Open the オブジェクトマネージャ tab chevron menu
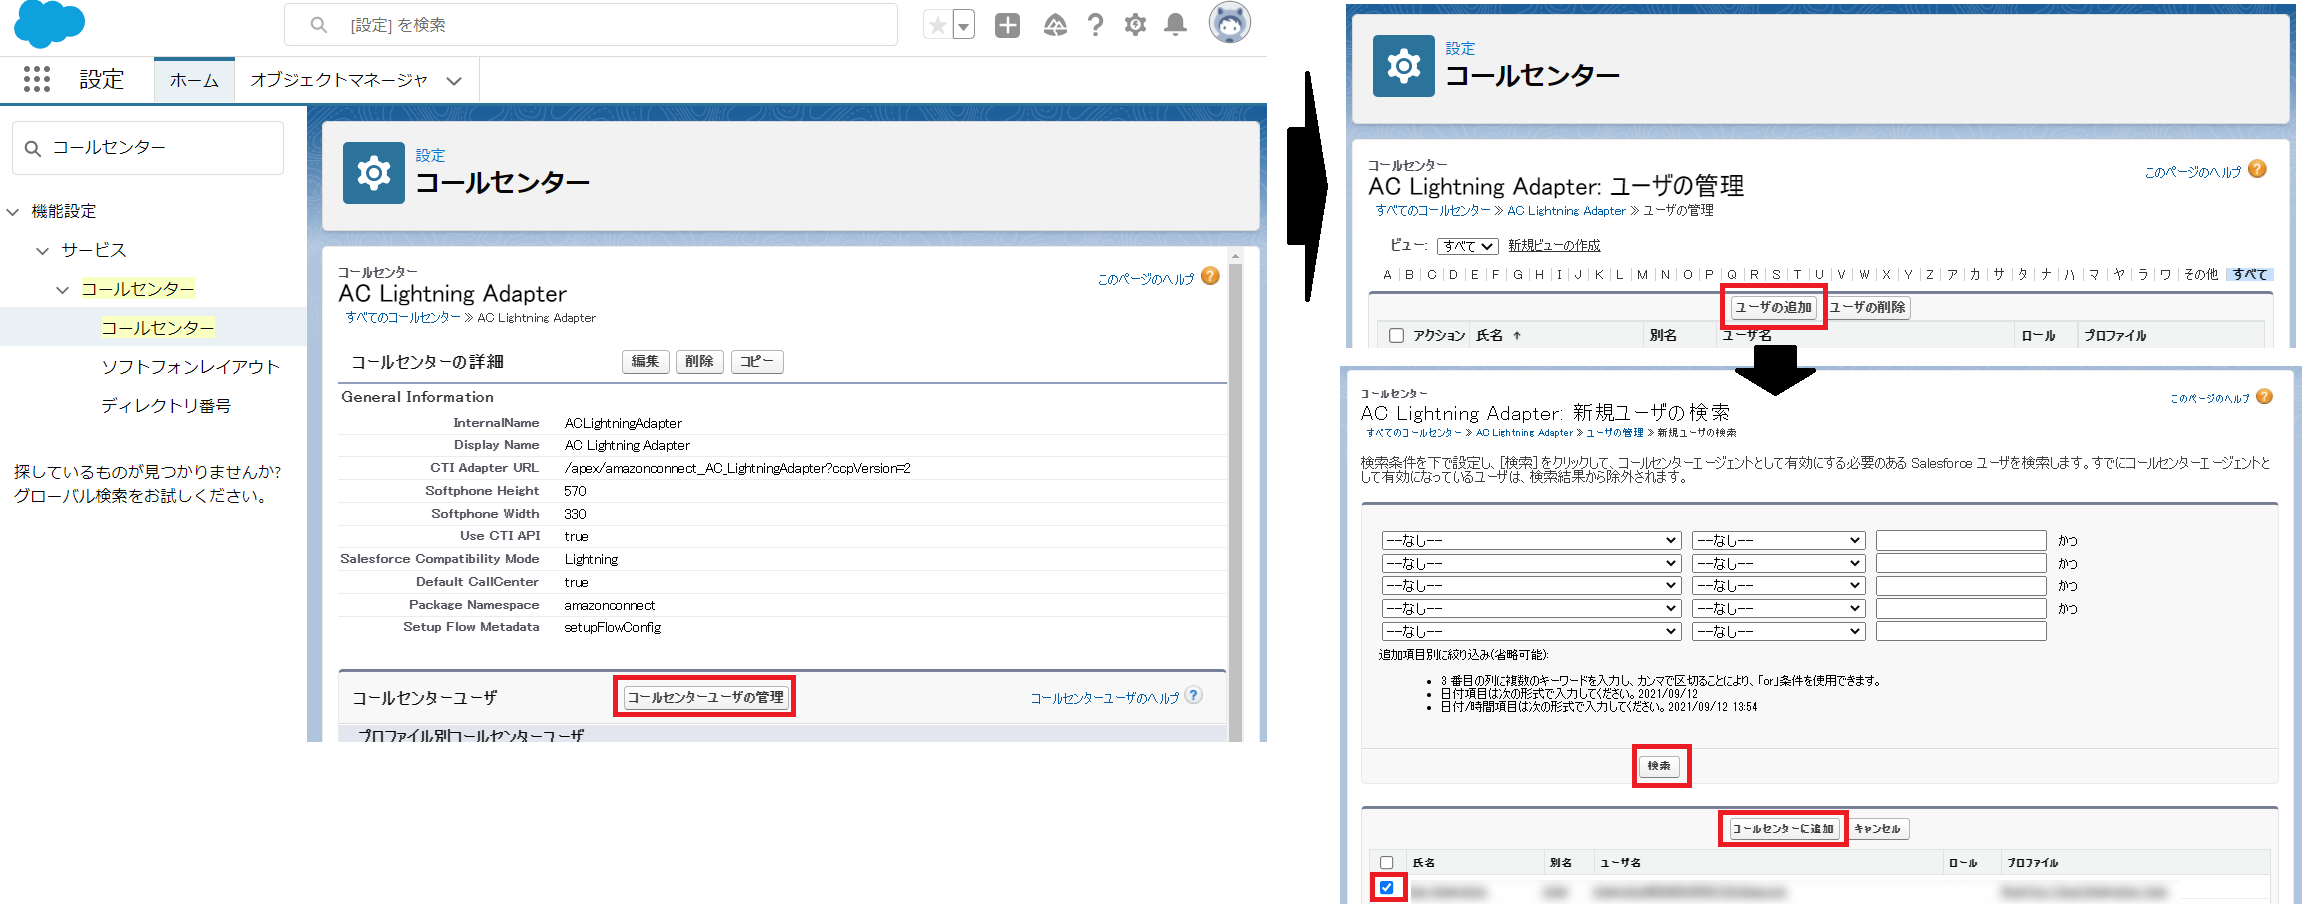The width and height of the screenshot is (2318, 914). pyautogui.click(x=454, y=81)
